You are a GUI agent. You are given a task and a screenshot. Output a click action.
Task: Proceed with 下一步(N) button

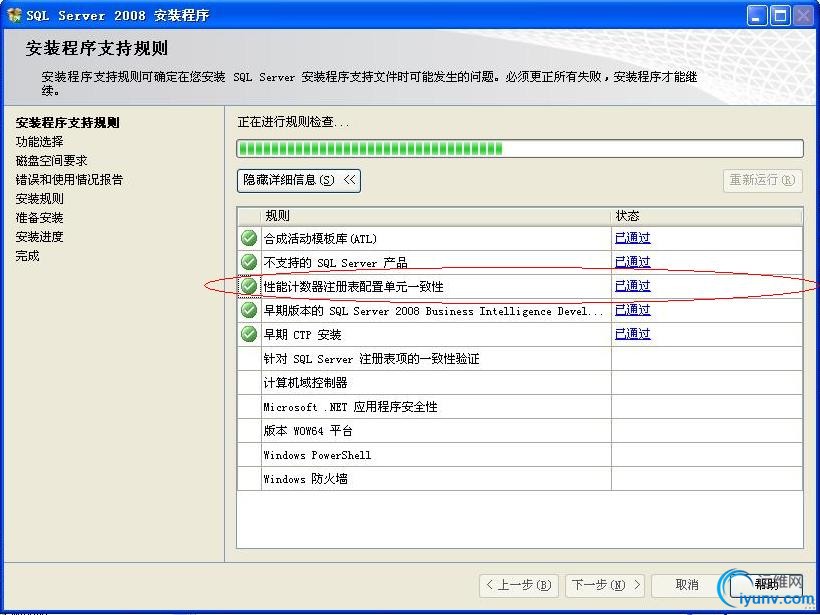(x=605, y=585)
